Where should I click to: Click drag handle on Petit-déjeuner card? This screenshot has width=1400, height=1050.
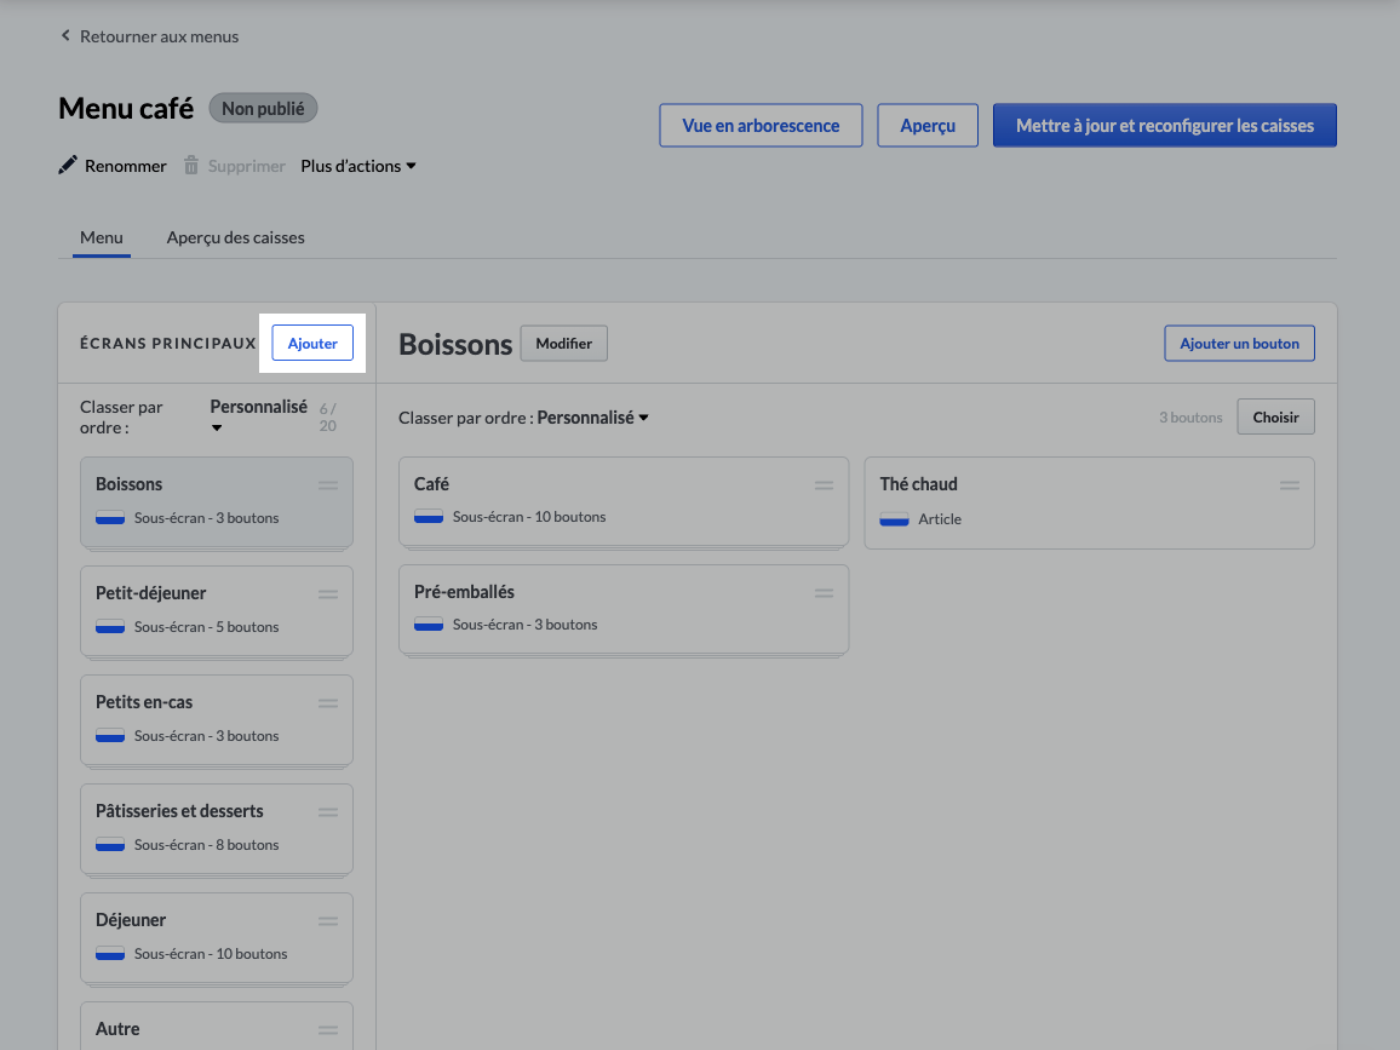point(328,594)
